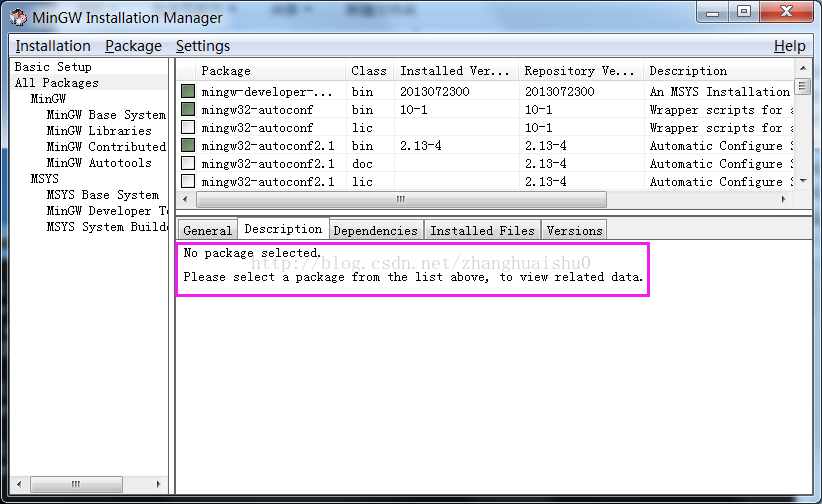Click the package list horizontal scroll thumb
Viewport: 822px width, 504px height.
[401, 199]
